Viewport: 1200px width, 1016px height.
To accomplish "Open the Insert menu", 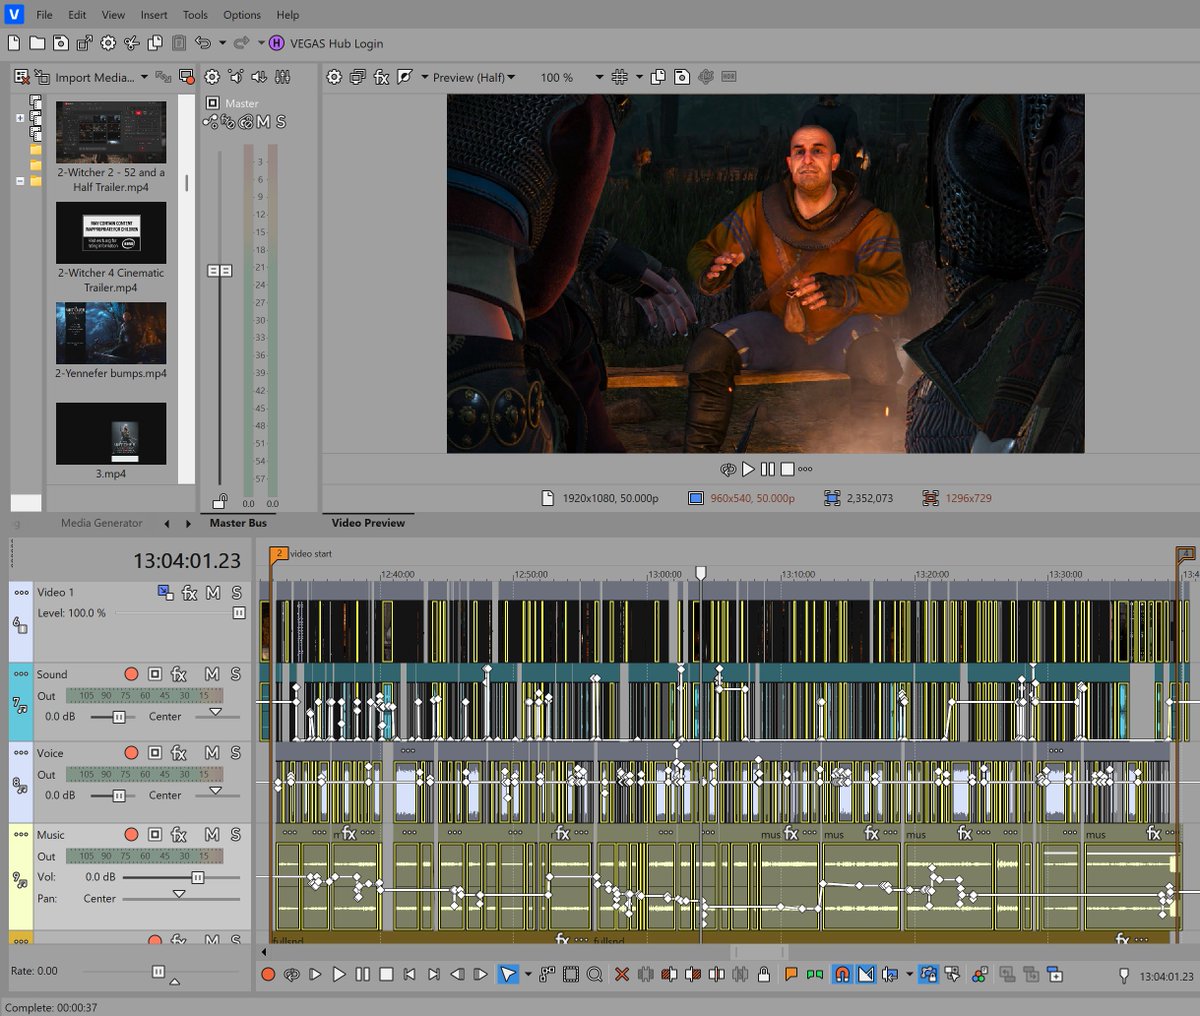I will (154, 15).
